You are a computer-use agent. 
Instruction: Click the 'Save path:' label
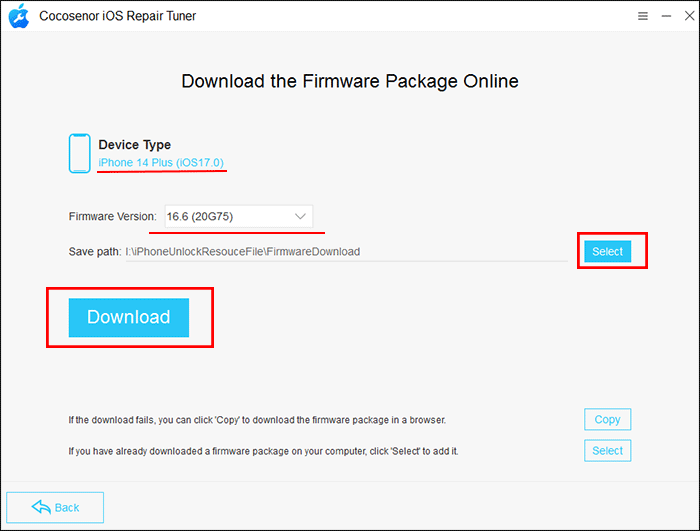[95, 252]
